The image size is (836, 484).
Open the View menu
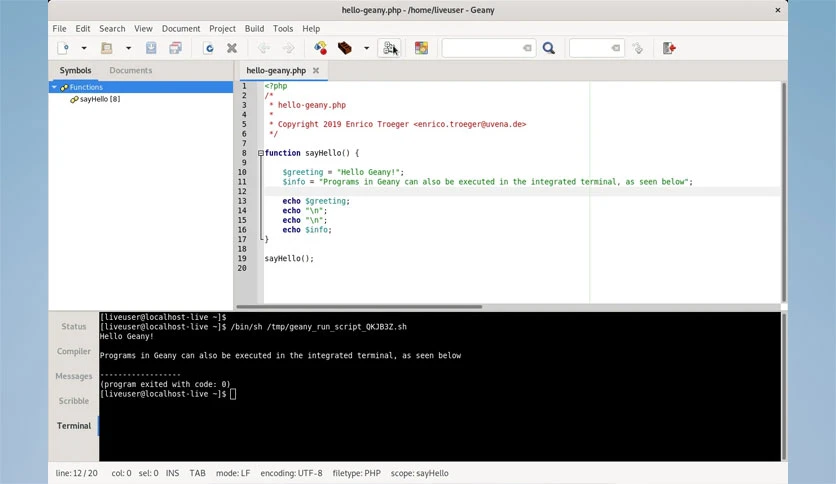[143, 29]
